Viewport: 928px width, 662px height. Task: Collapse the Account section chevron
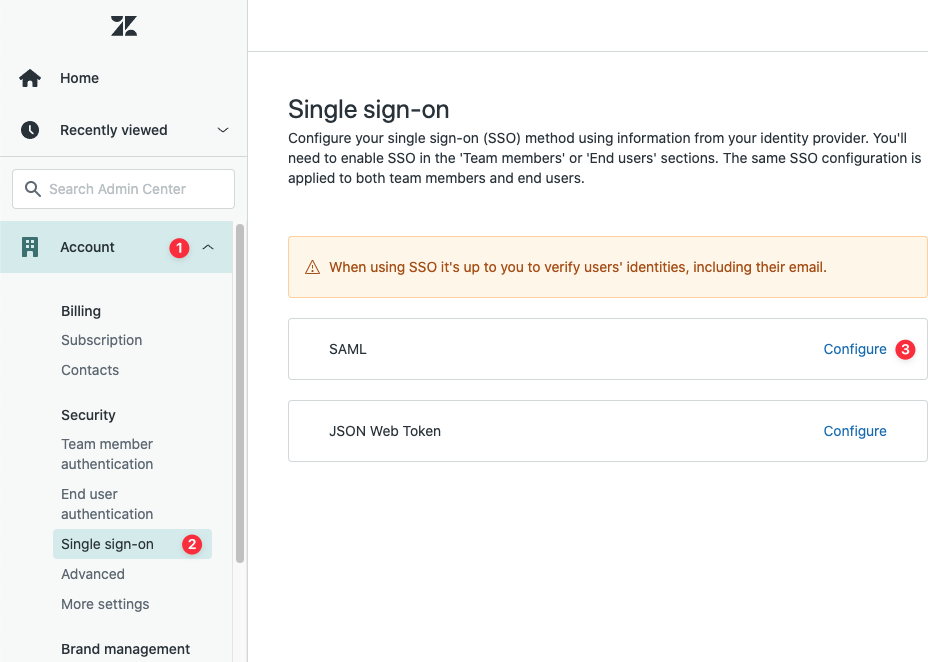pos(208,246)
